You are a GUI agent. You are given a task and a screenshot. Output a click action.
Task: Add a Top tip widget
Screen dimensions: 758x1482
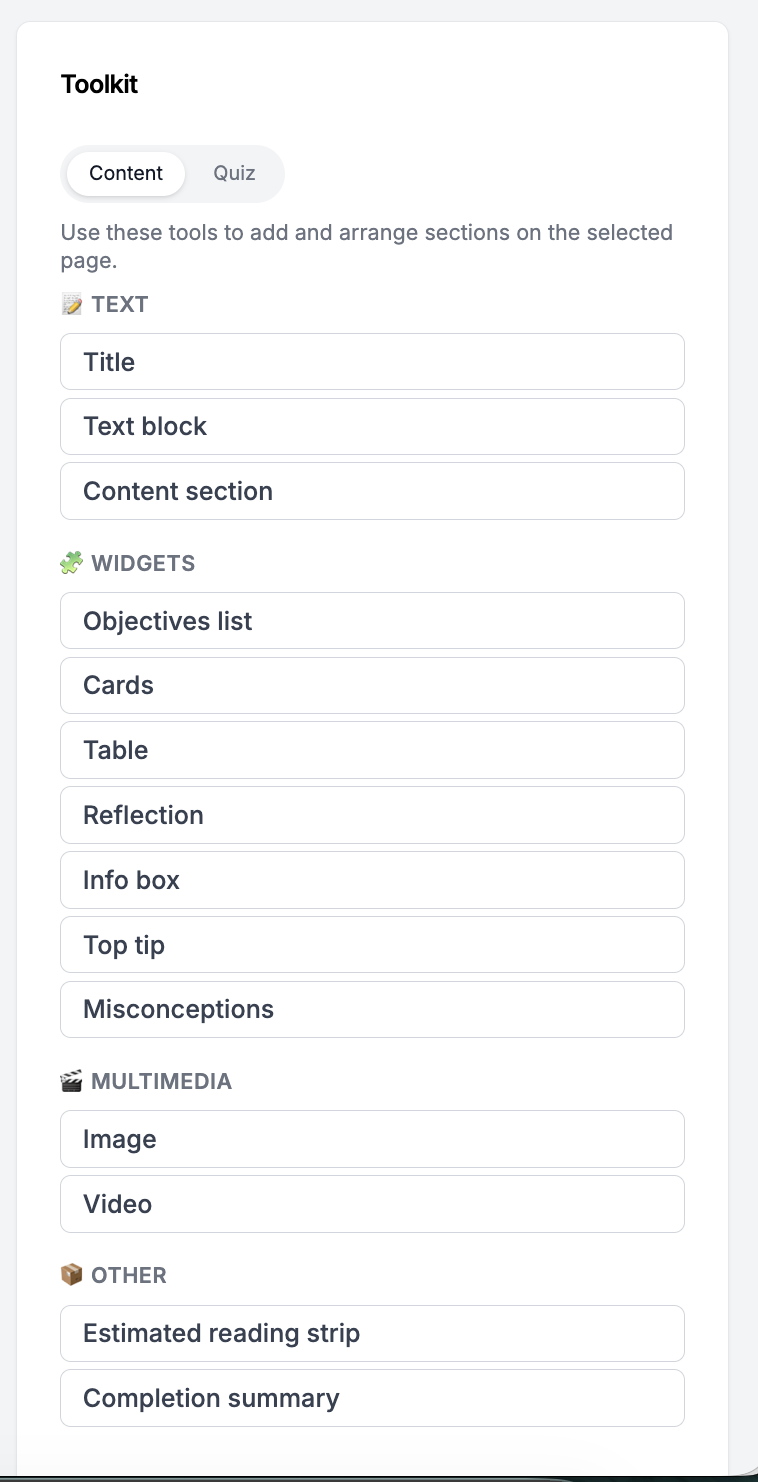pos(372,944)
